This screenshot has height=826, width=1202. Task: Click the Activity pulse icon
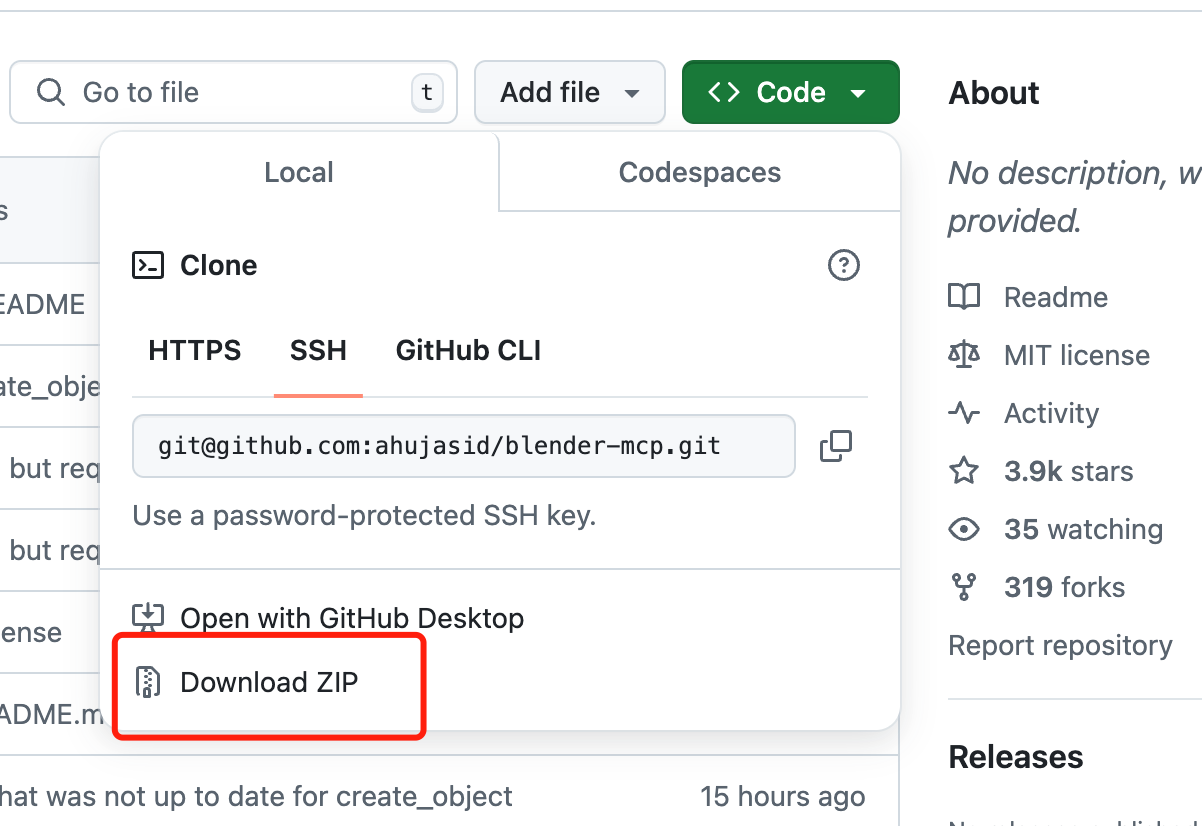(964, 413)
